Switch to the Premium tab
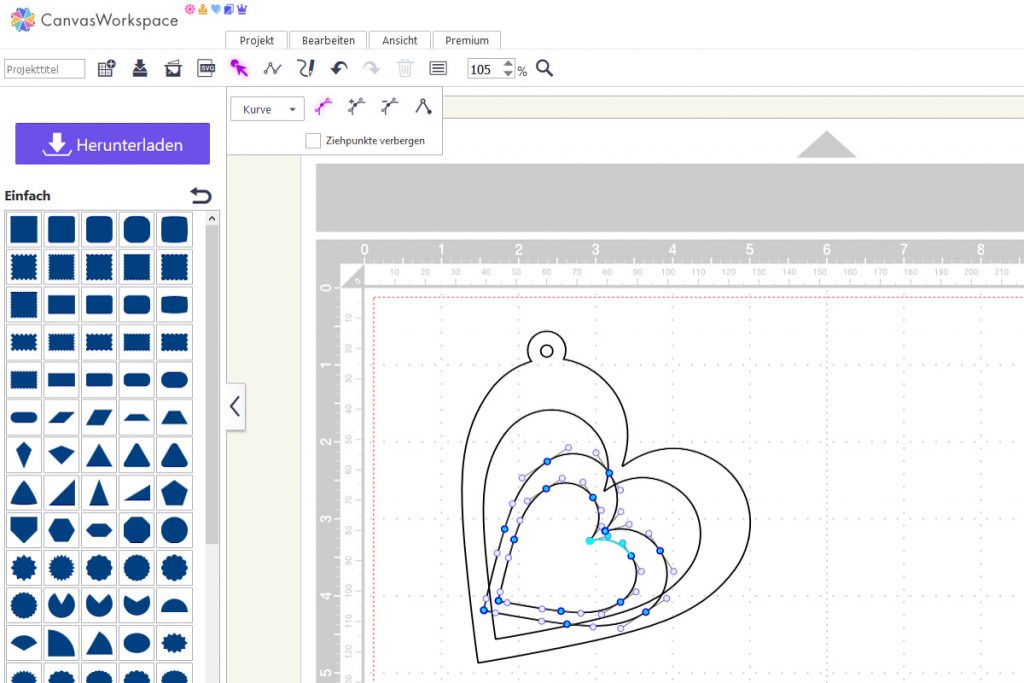Screen dimensions: 1024x683 pyautogui.click(x=467, y=40)
